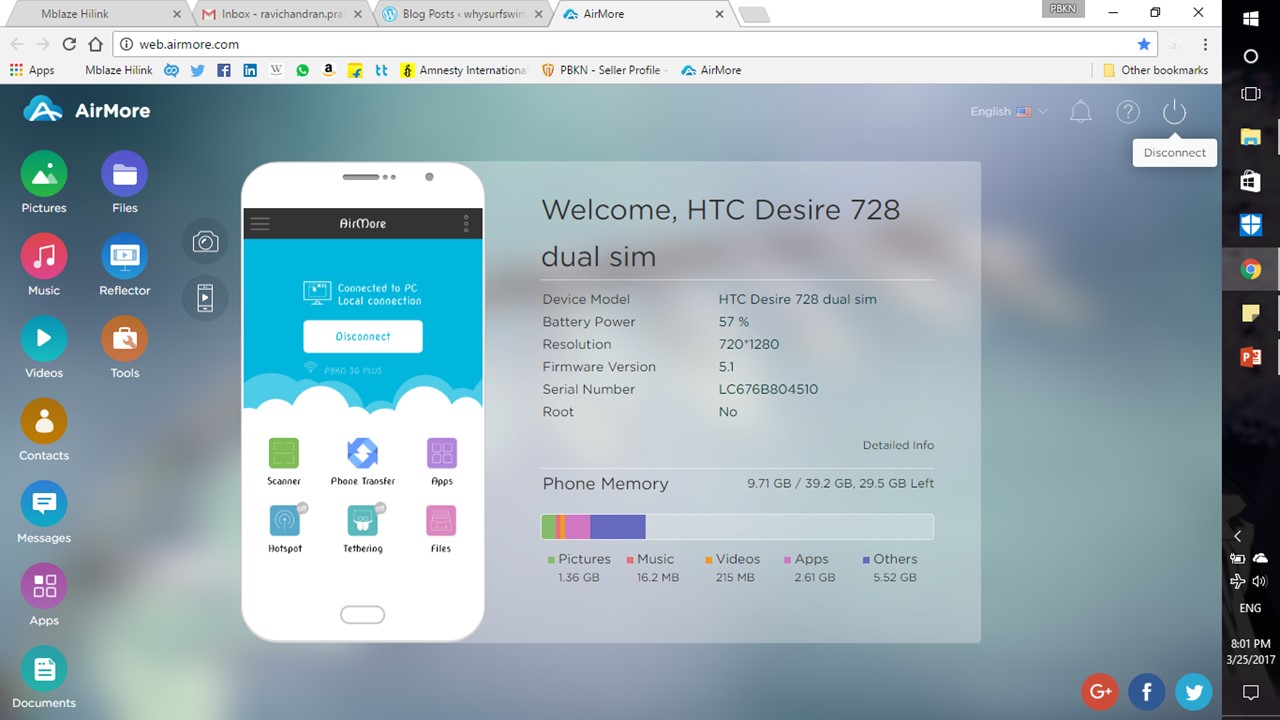The width and height of the screenshot is (1280, 720).
Task: Click the power Disconnect icon
Action: click(1174, 112)
